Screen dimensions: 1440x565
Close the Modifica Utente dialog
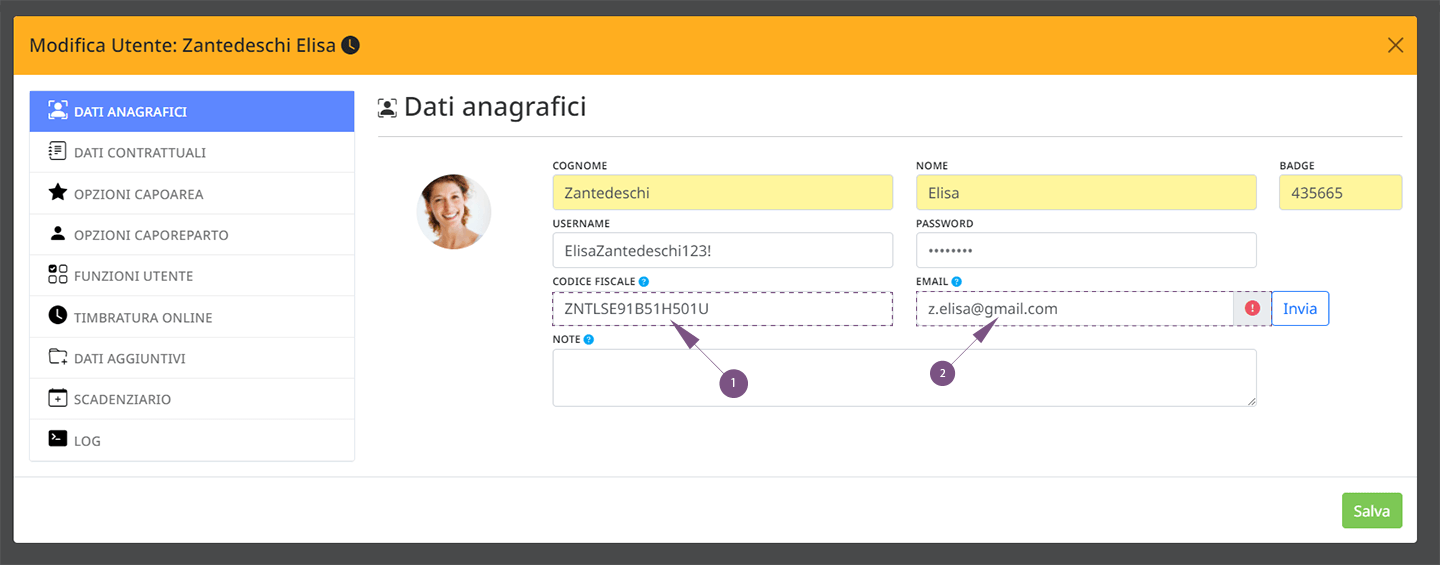1396,45
